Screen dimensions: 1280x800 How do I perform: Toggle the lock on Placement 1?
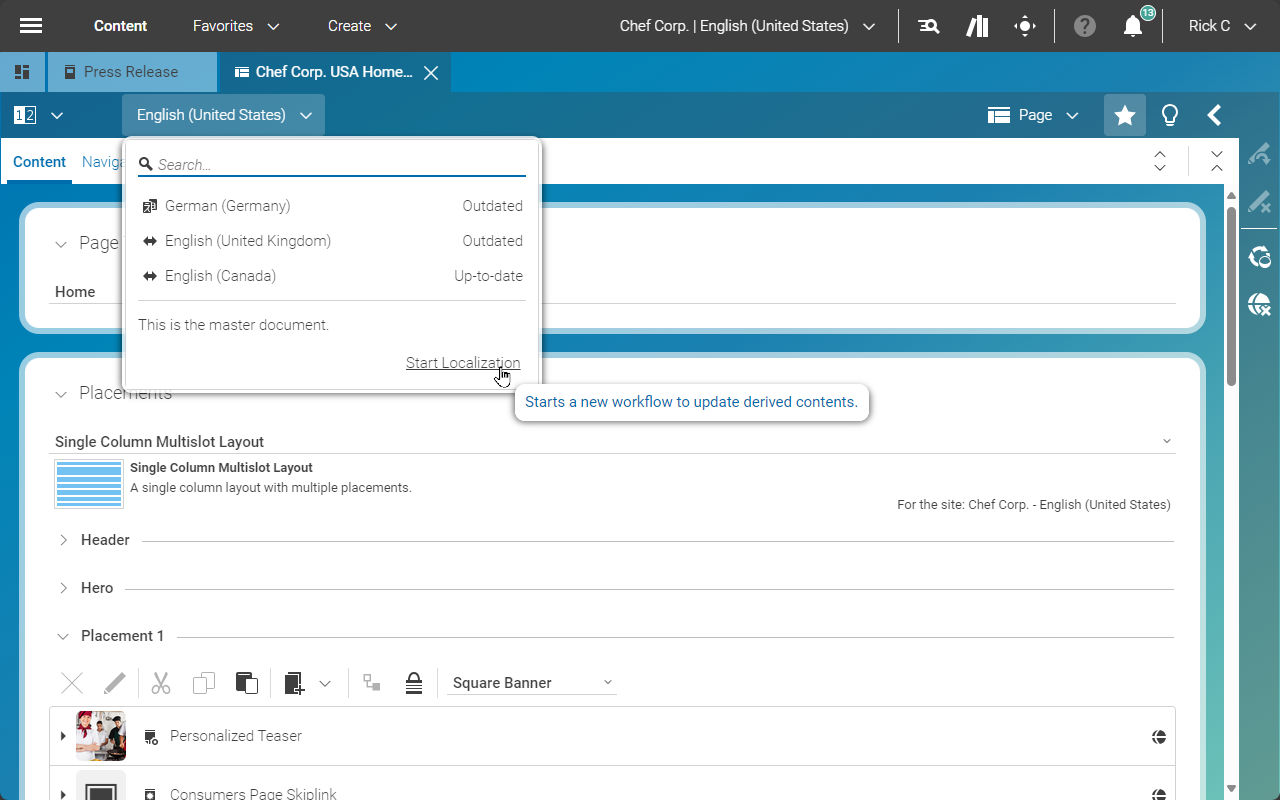(414, 683)
